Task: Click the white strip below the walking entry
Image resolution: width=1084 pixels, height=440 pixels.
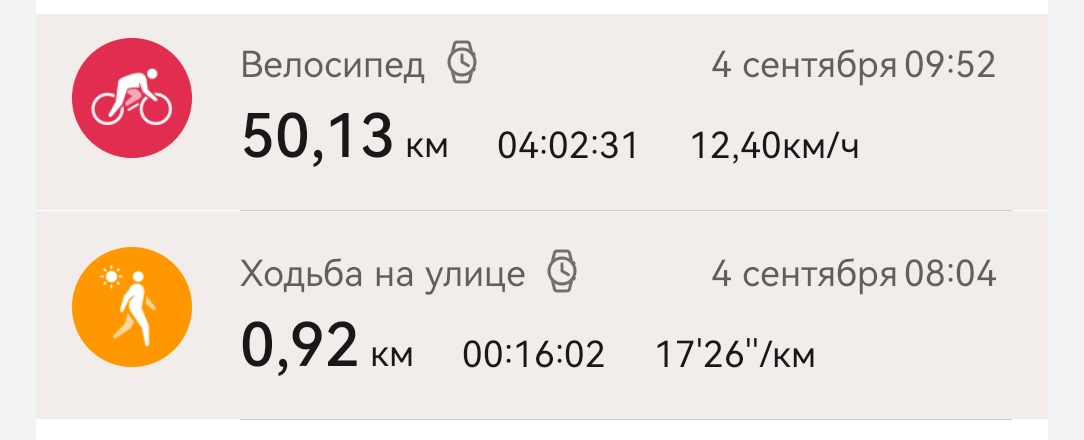Action: [x=542, y=431]
